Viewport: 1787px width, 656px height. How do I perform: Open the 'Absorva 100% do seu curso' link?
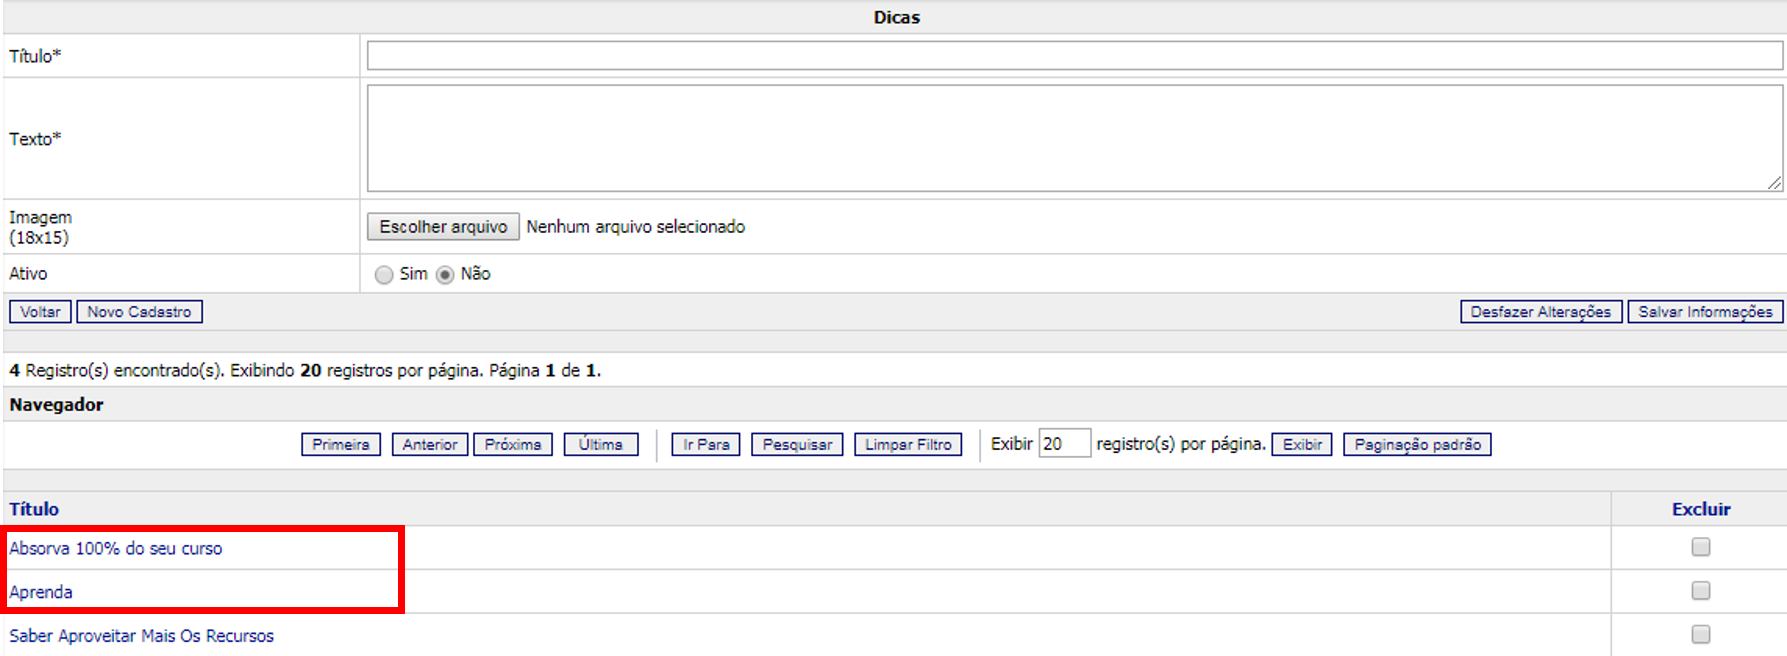(116, 548)
